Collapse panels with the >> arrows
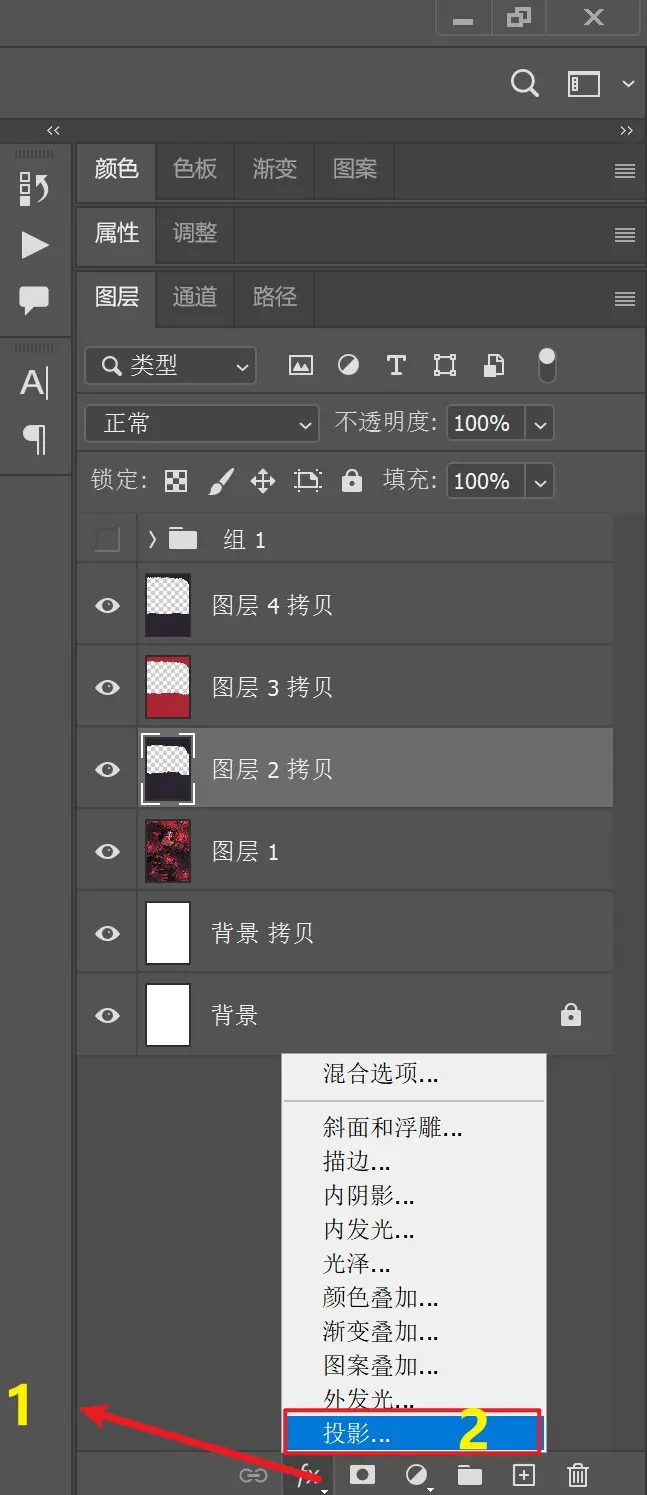Viewport: 647px width, 1495px height. point(626,131)
